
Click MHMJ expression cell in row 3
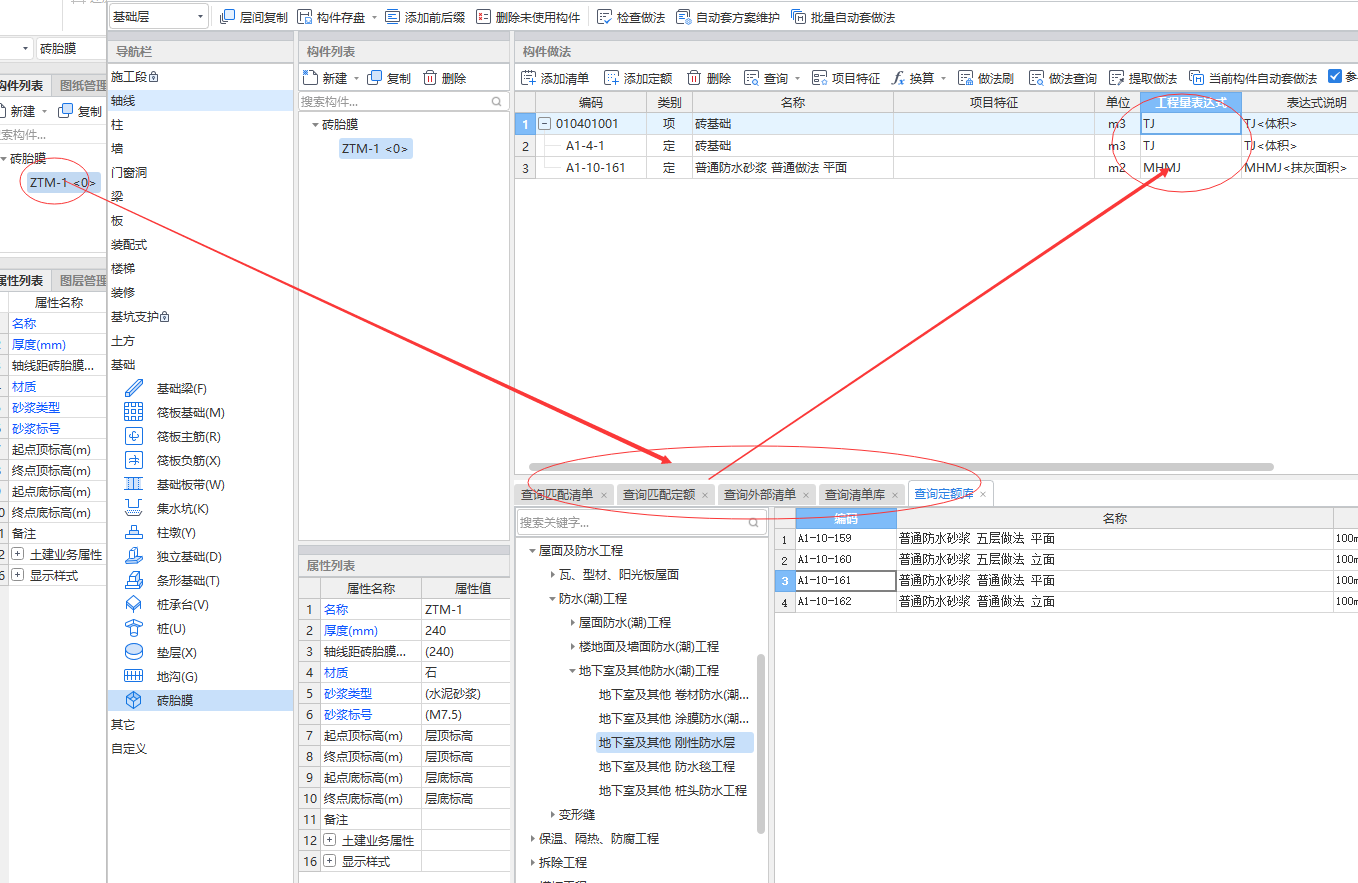[1190, 167]
